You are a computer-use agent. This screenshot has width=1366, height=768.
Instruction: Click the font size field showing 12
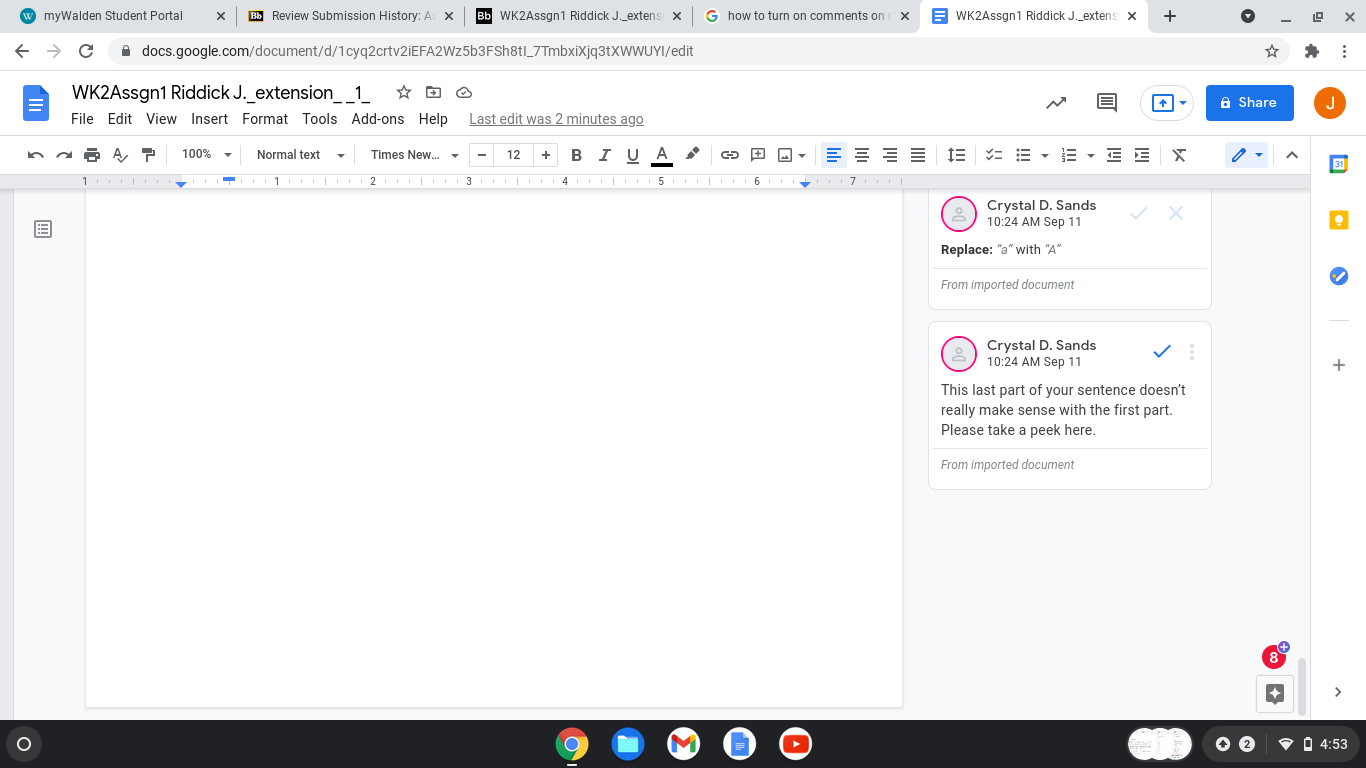(x=514, y=155)
